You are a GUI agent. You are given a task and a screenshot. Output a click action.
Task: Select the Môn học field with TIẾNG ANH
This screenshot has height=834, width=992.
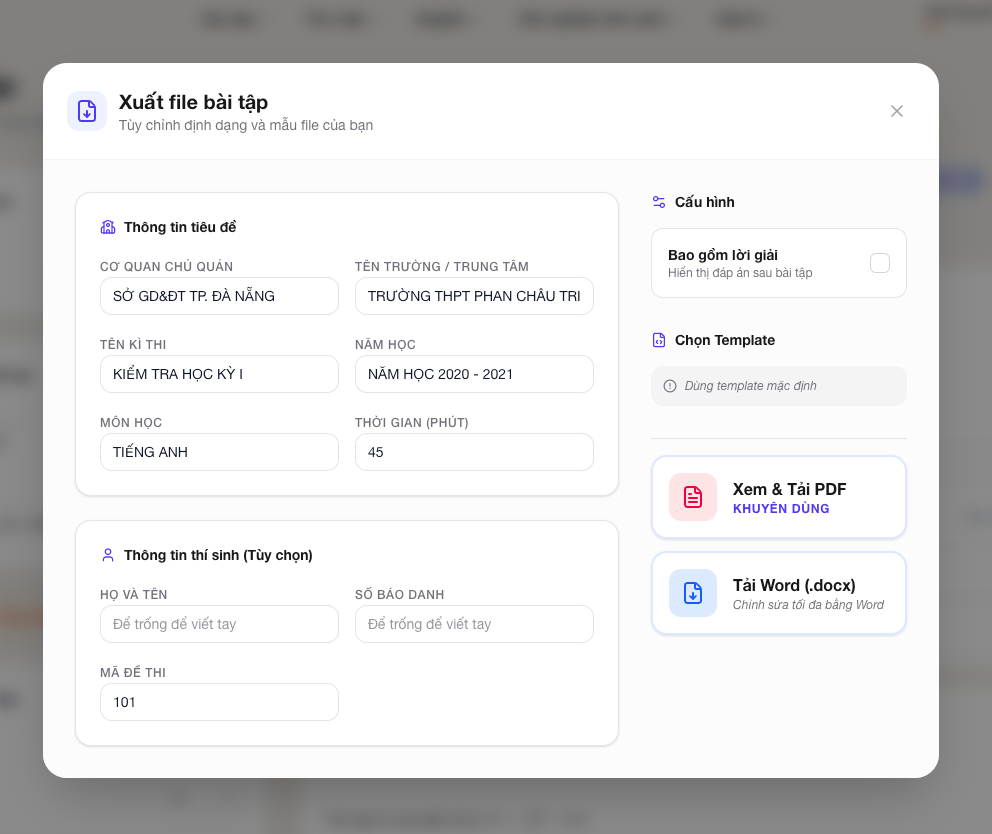tap(220, 452)
